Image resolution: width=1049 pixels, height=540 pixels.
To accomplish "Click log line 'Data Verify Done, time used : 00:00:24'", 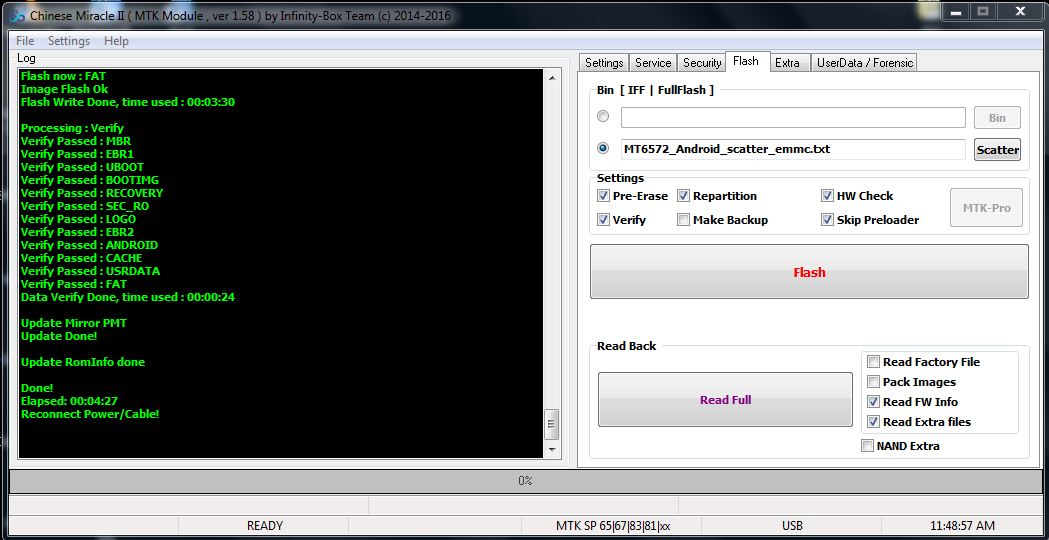I will click(128, 297).
